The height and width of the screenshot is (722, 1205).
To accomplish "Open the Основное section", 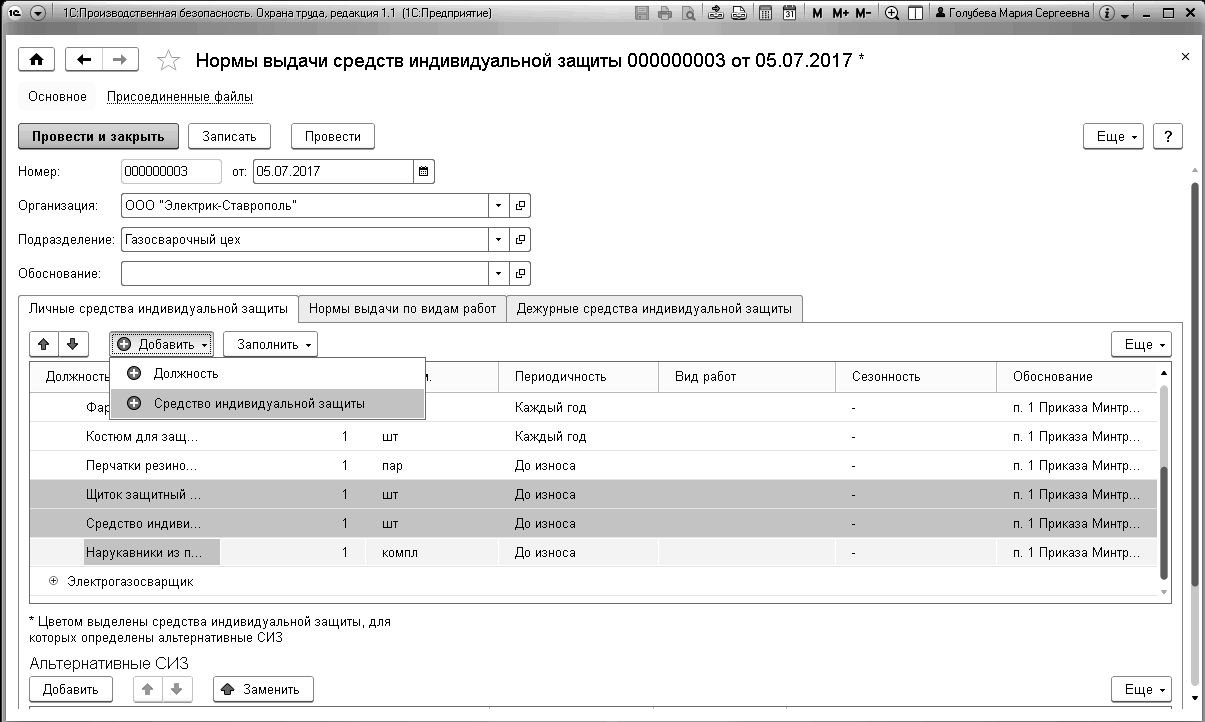I will [x=58, y=97].
